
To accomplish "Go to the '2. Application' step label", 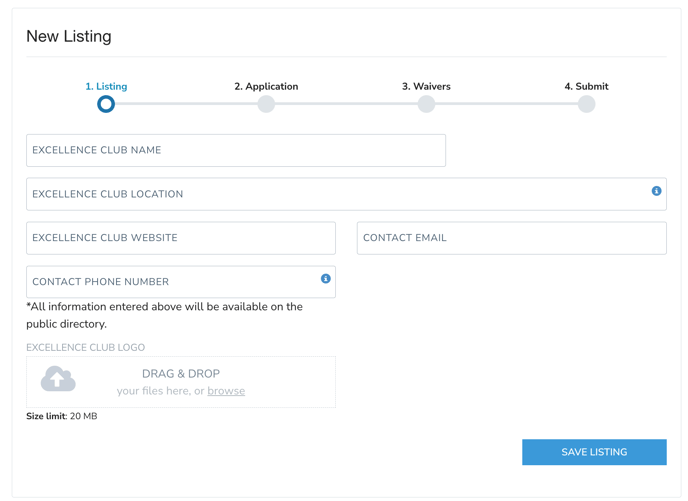I will 266,86.
